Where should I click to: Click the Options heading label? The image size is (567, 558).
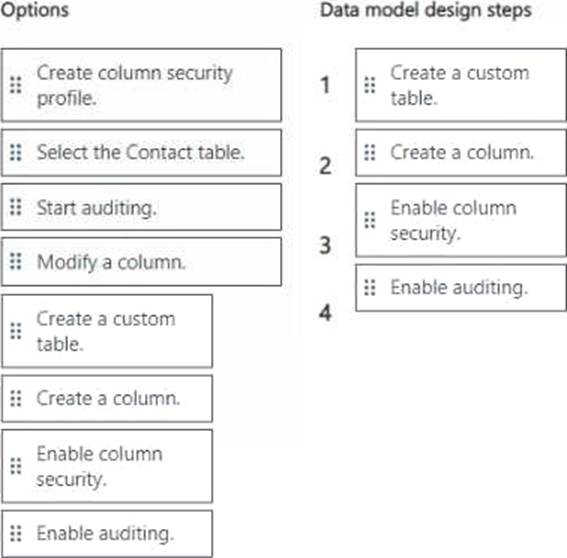point(35,10)
